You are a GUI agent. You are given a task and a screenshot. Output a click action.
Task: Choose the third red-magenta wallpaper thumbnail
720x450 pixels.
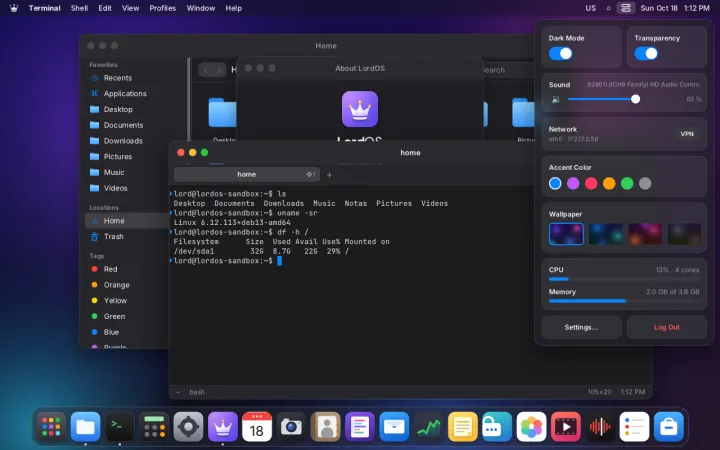coord(645,234)
